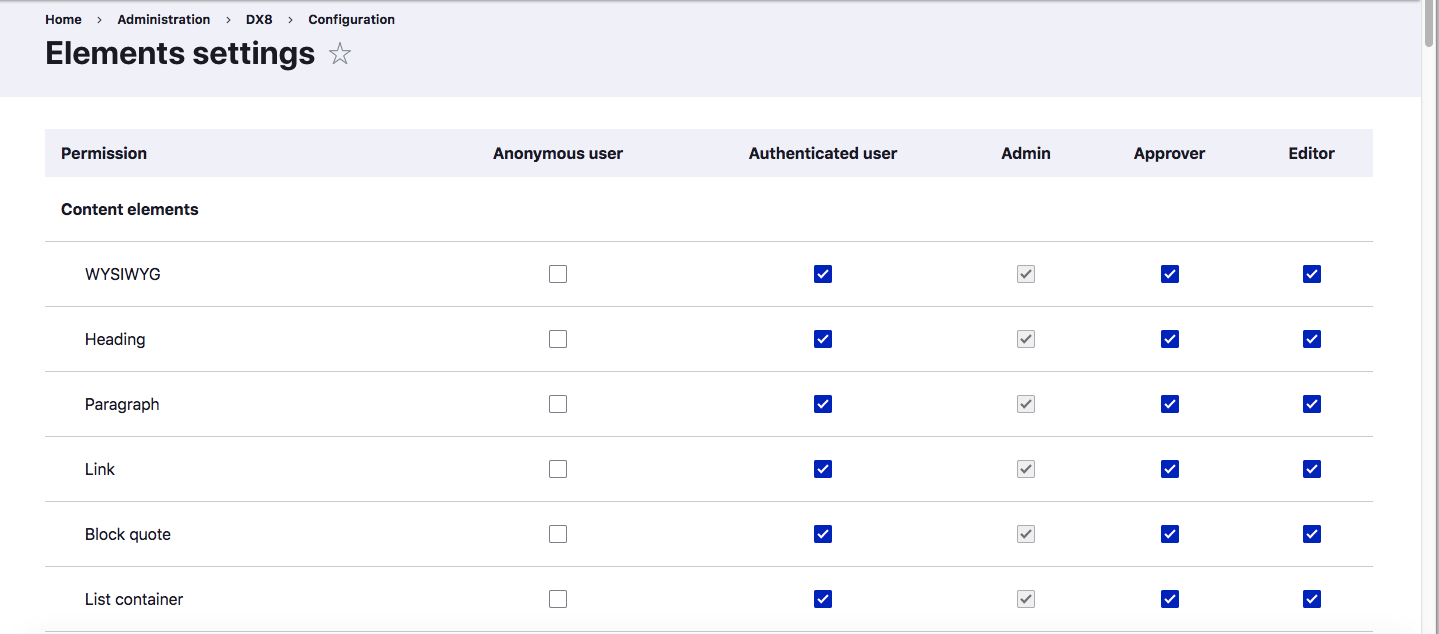Screen dimensions: 1439x634
Task: Uncheck List container for Approver
Action: tap(1170, 599)
